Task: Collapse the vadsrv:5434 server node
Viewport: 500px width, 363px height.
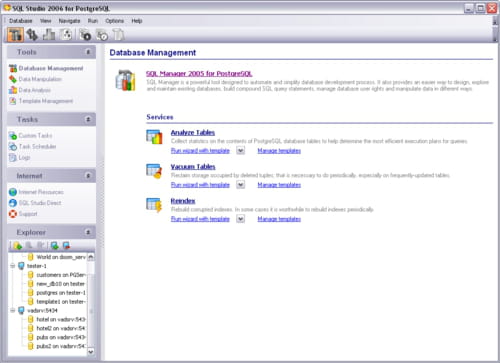Action: [x=13, y=311]
